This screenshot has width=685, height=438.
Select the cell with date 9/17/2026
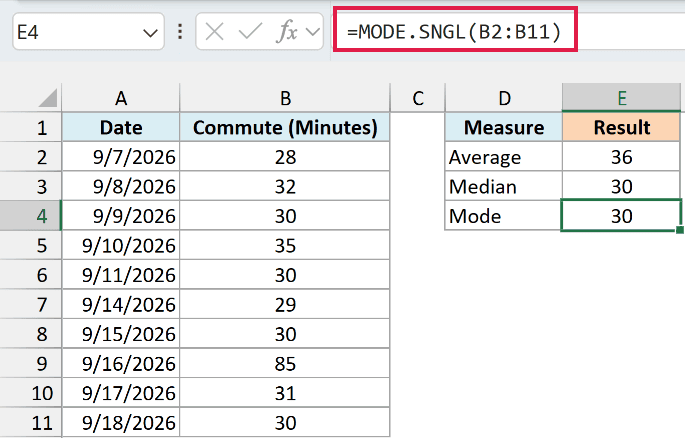tap(121, 393)
